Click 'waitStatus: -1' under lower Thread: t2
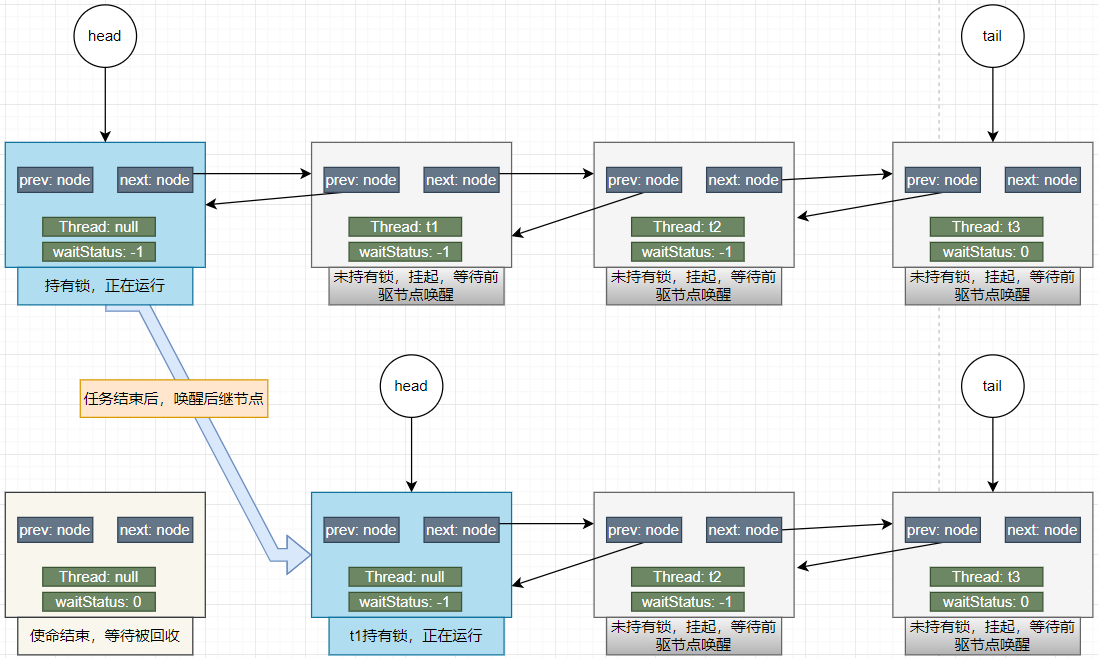This screenshot has height=658, width=1098. pos(687,602)
